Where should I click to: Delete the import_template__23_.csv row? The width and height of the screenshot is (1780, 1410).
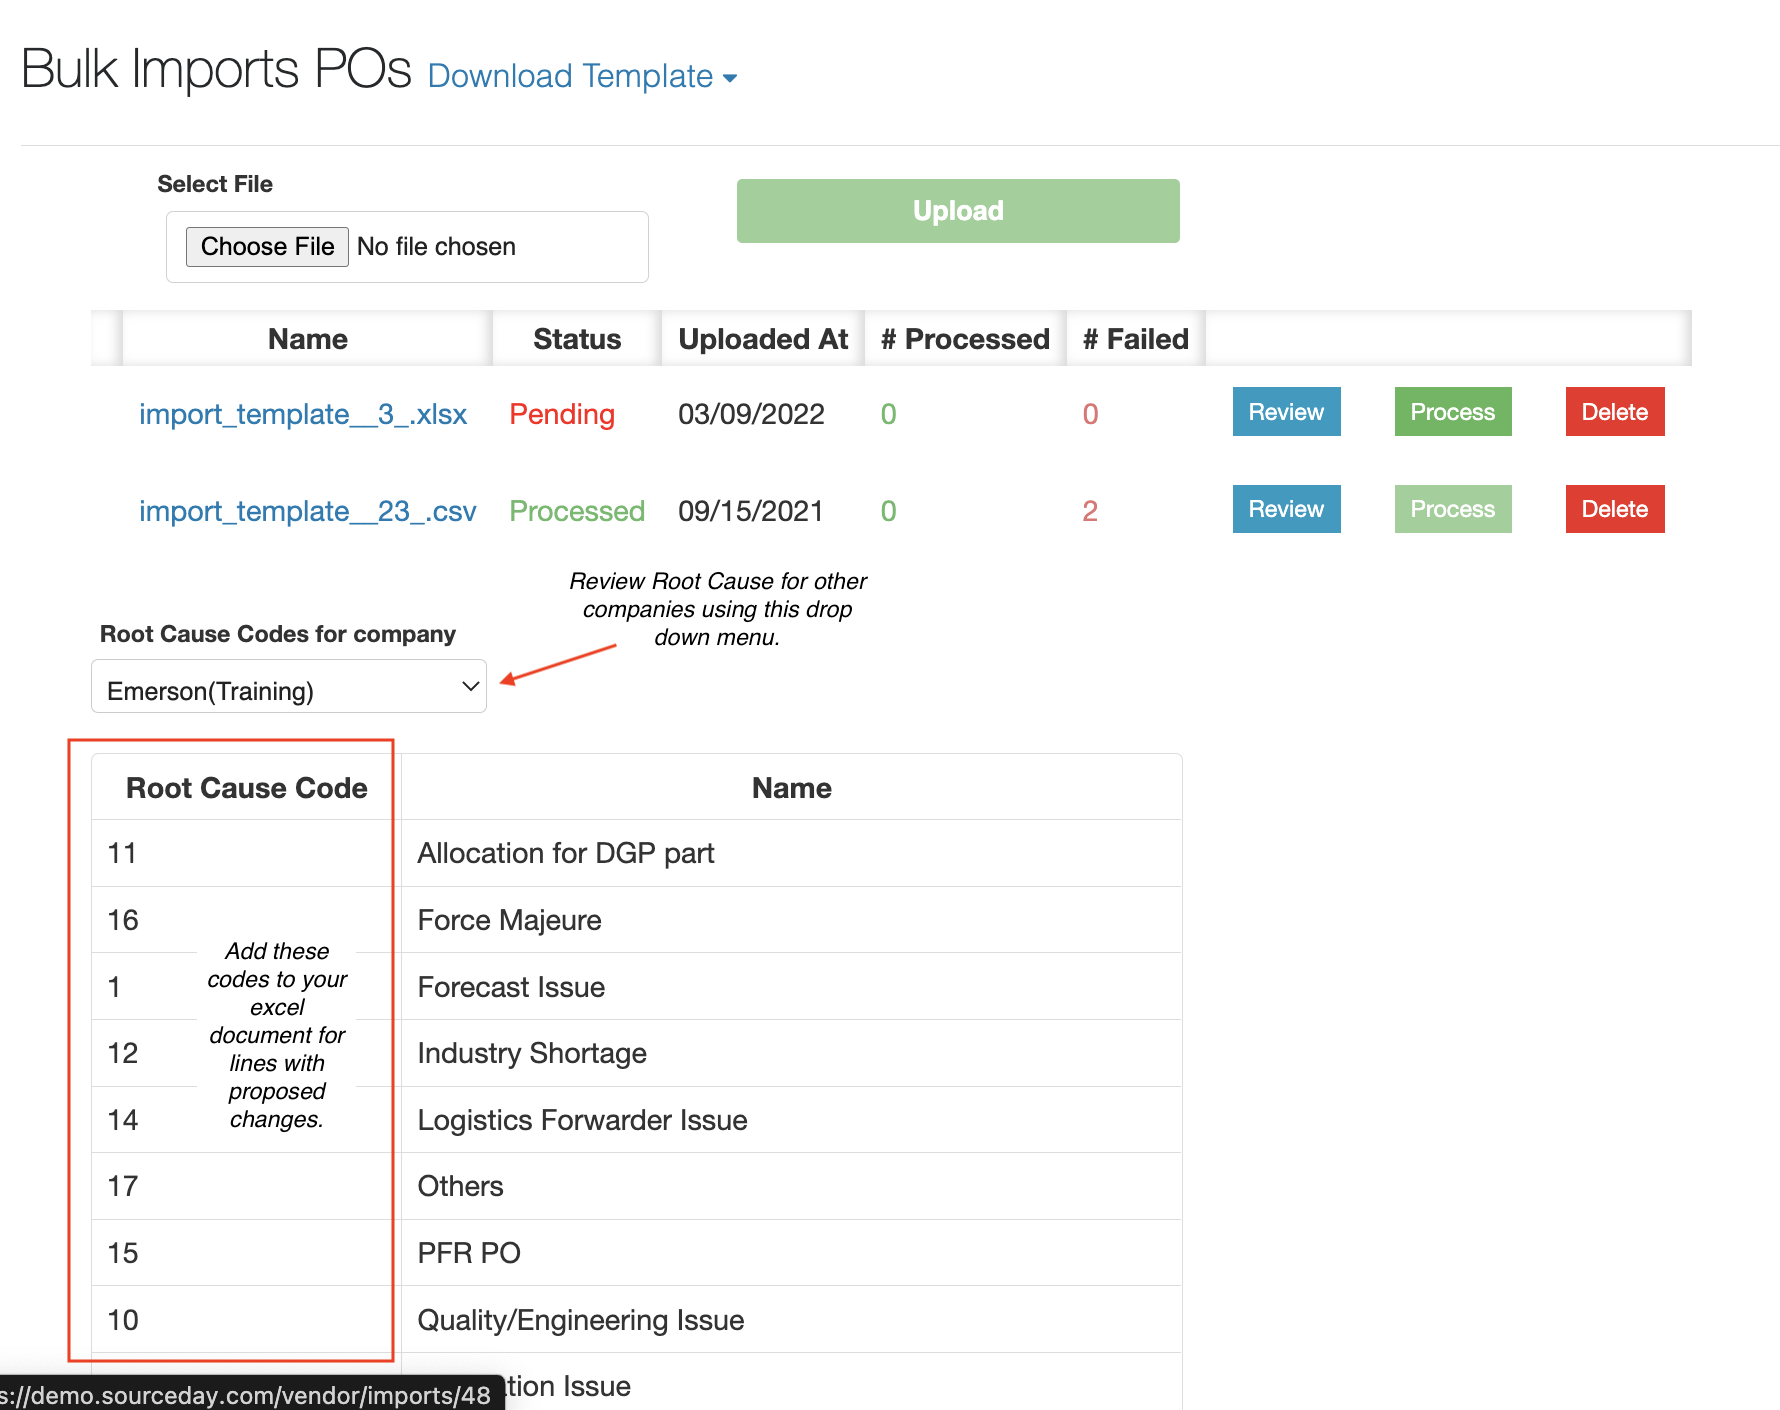(1614, 509)
